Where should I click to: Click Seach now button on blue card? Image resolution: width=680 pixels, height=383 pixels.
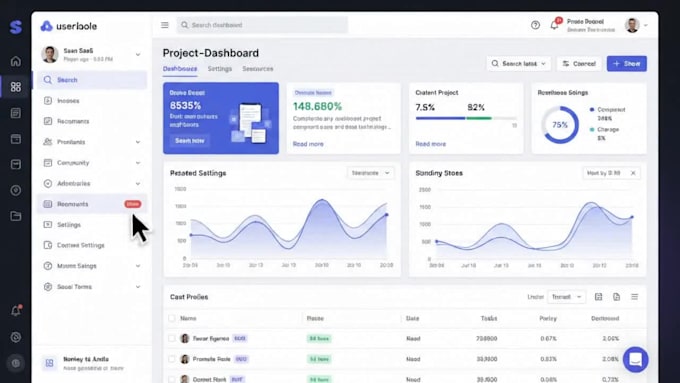[x=190, y=141]
